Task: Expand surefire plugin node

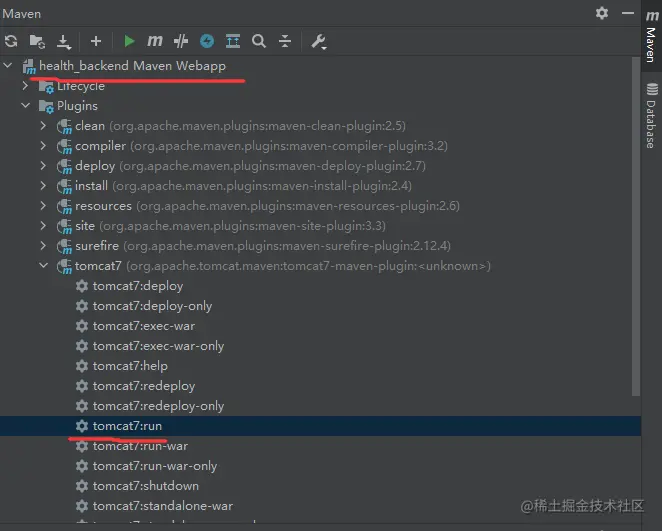Action: pos(43,245)
